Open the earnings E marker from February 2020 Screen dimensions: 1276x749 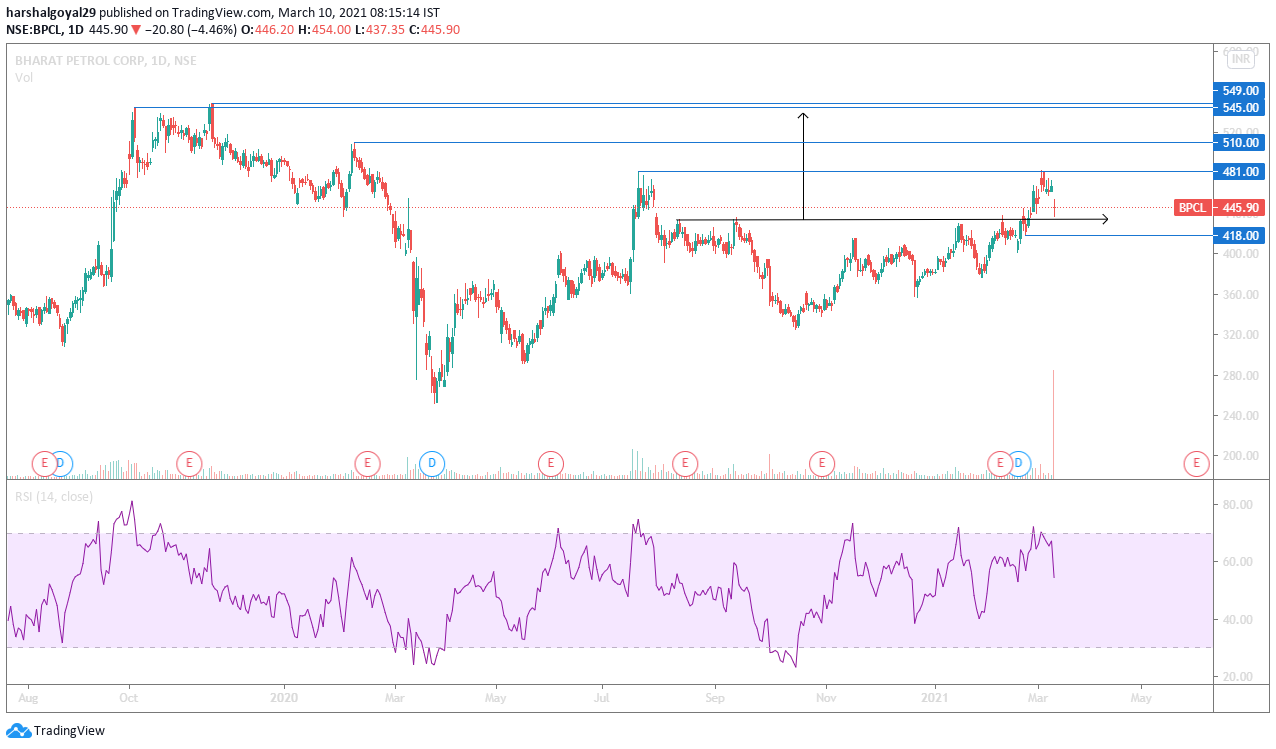(367, 463)
